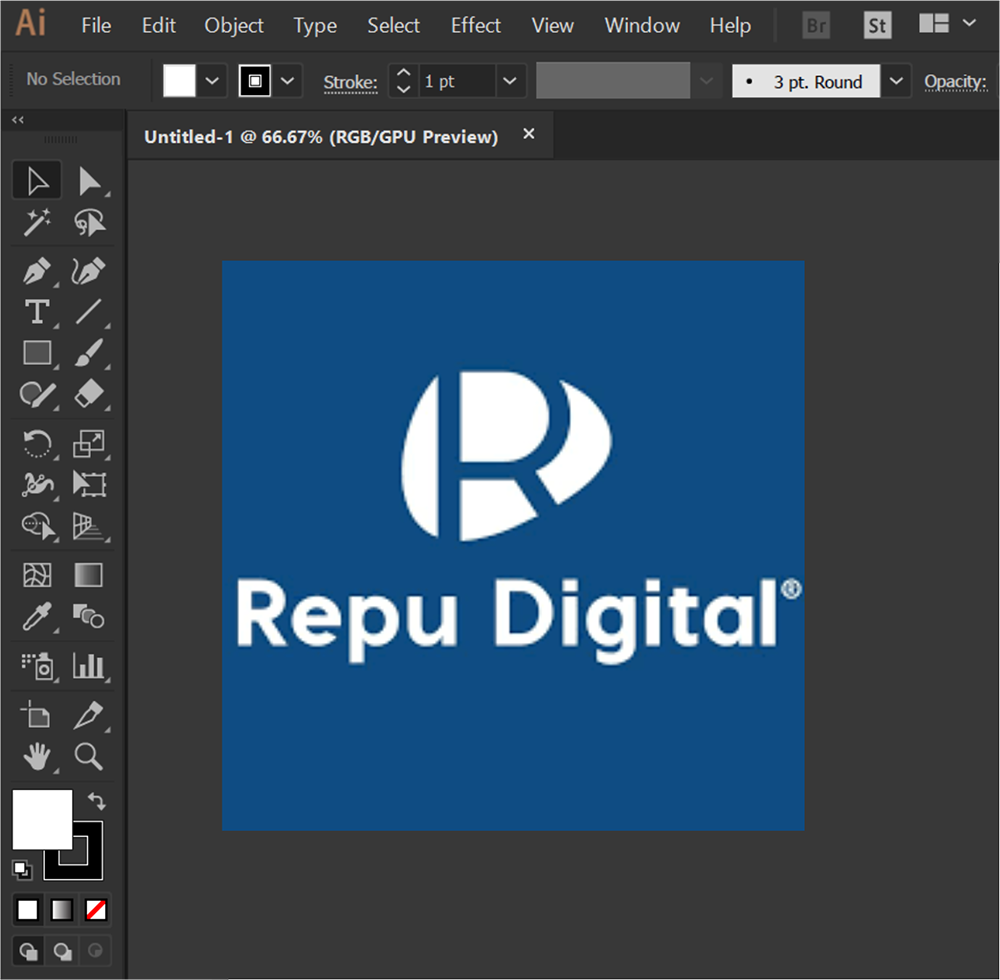Screen dimensions: 1000x980
Task: Expand the 3 pt. Round brush dropdown
Action: 896,81
